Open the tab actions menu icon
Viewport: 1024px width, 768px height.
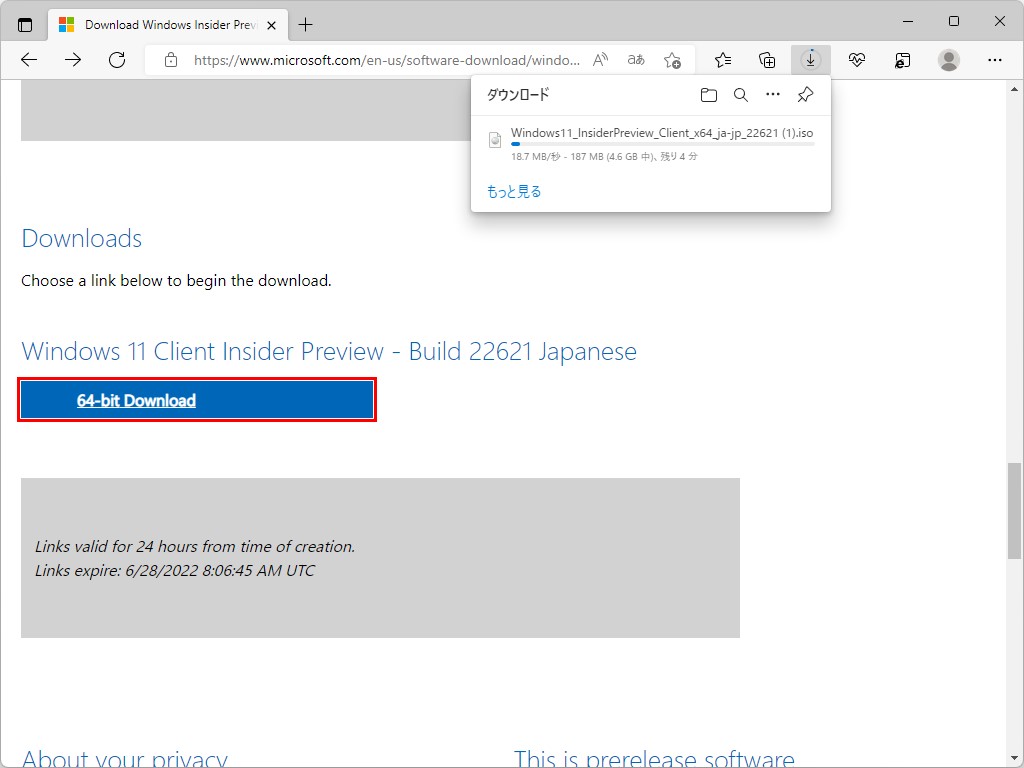point(25,25)
